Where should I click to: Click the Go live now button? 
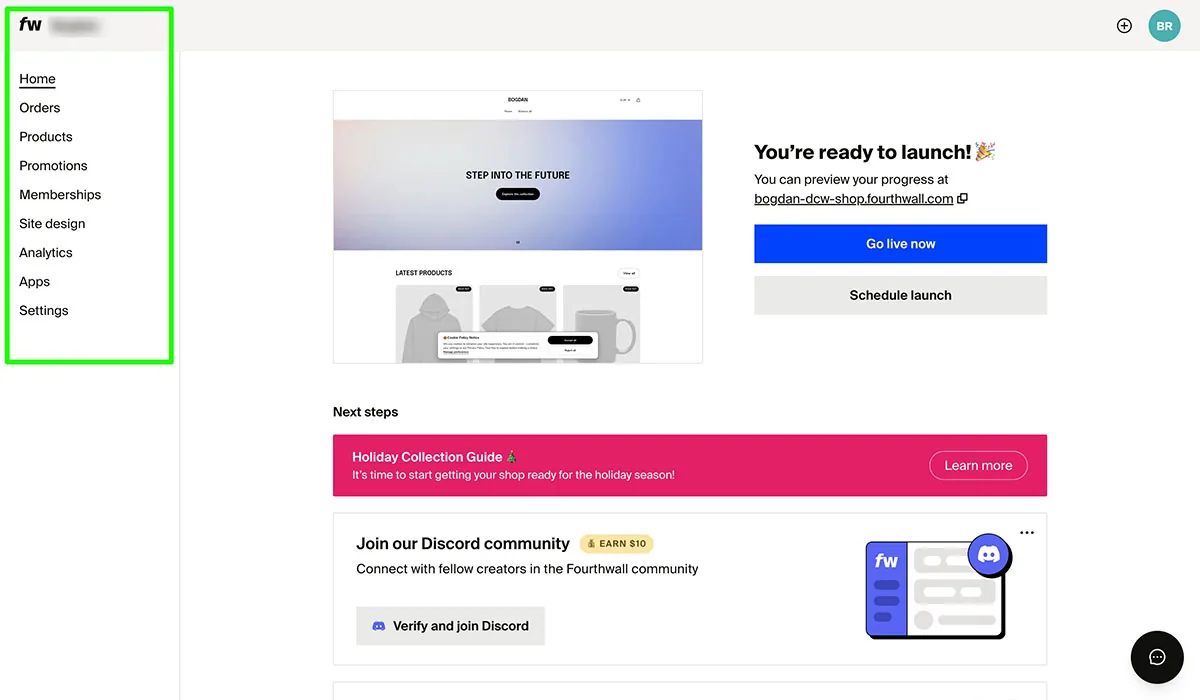pos(899,243)
